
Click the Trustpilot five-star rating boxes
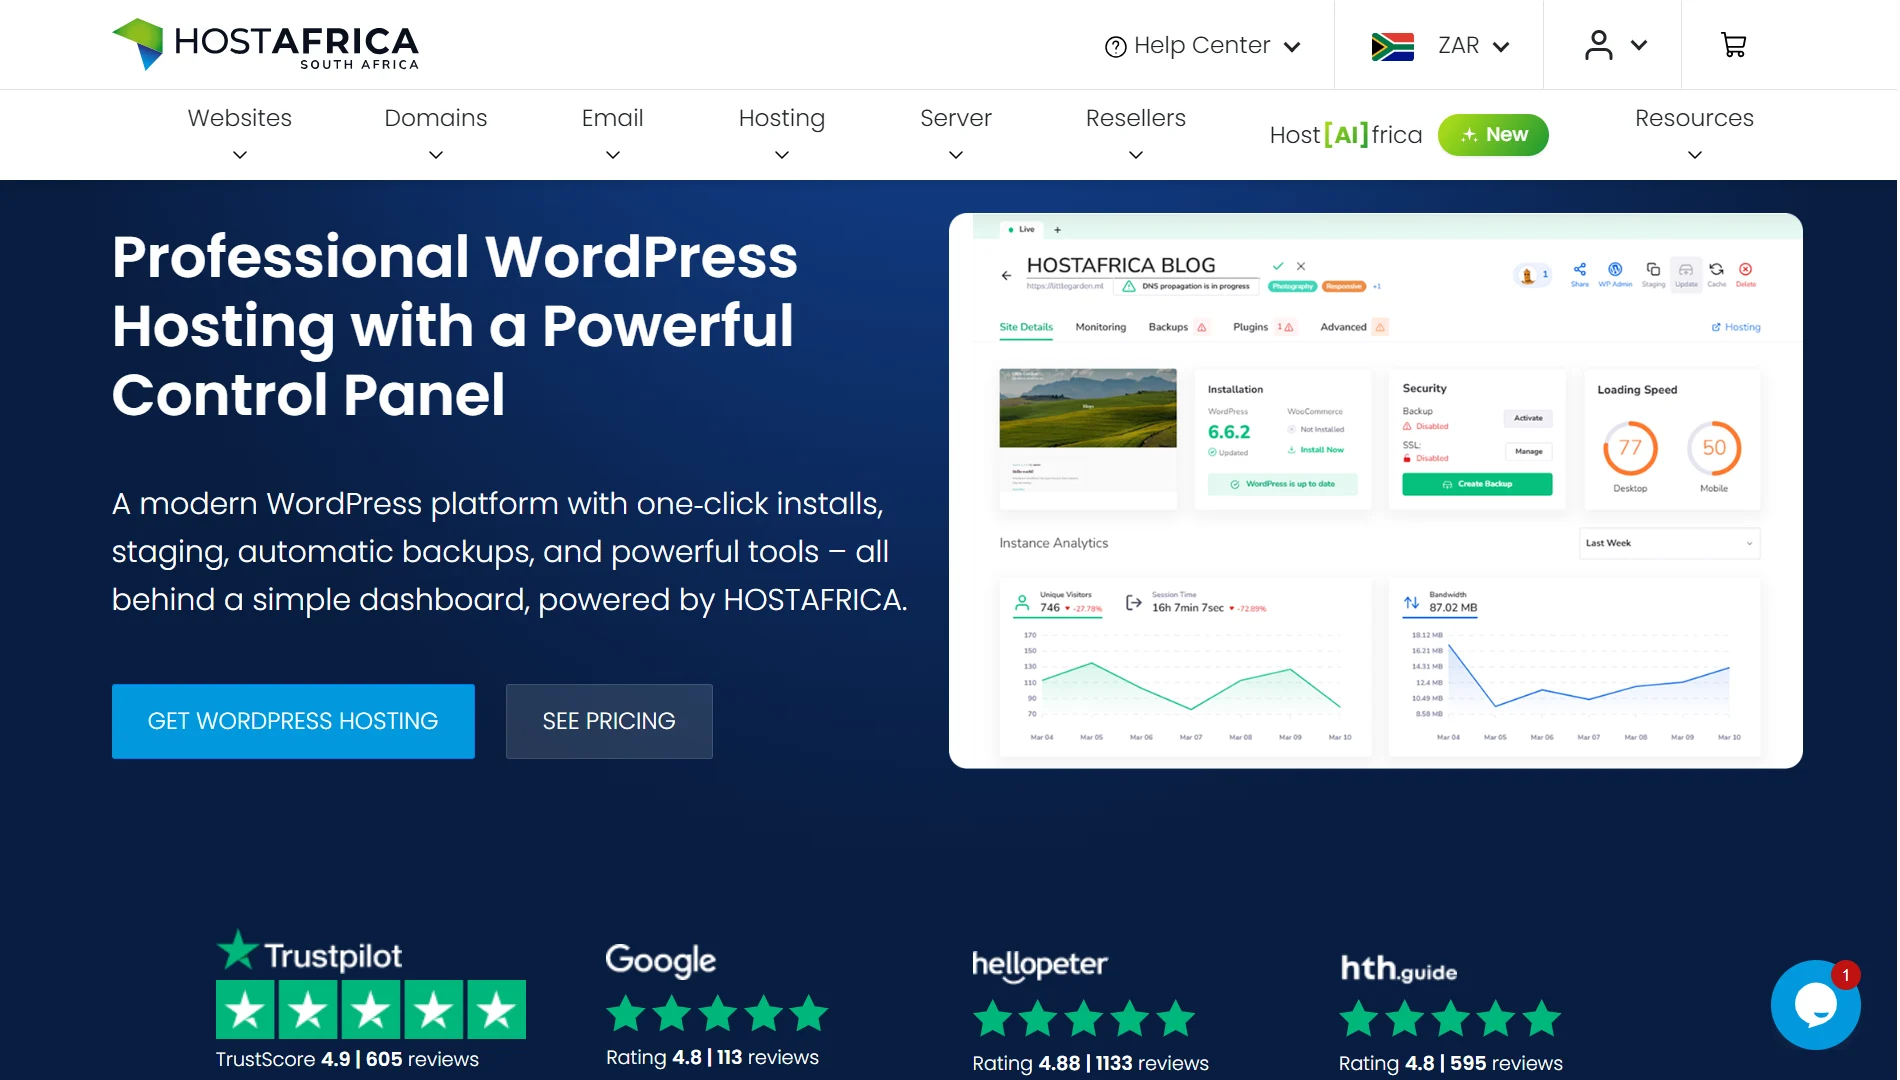pyautogui.click(x=371, y=1010)
